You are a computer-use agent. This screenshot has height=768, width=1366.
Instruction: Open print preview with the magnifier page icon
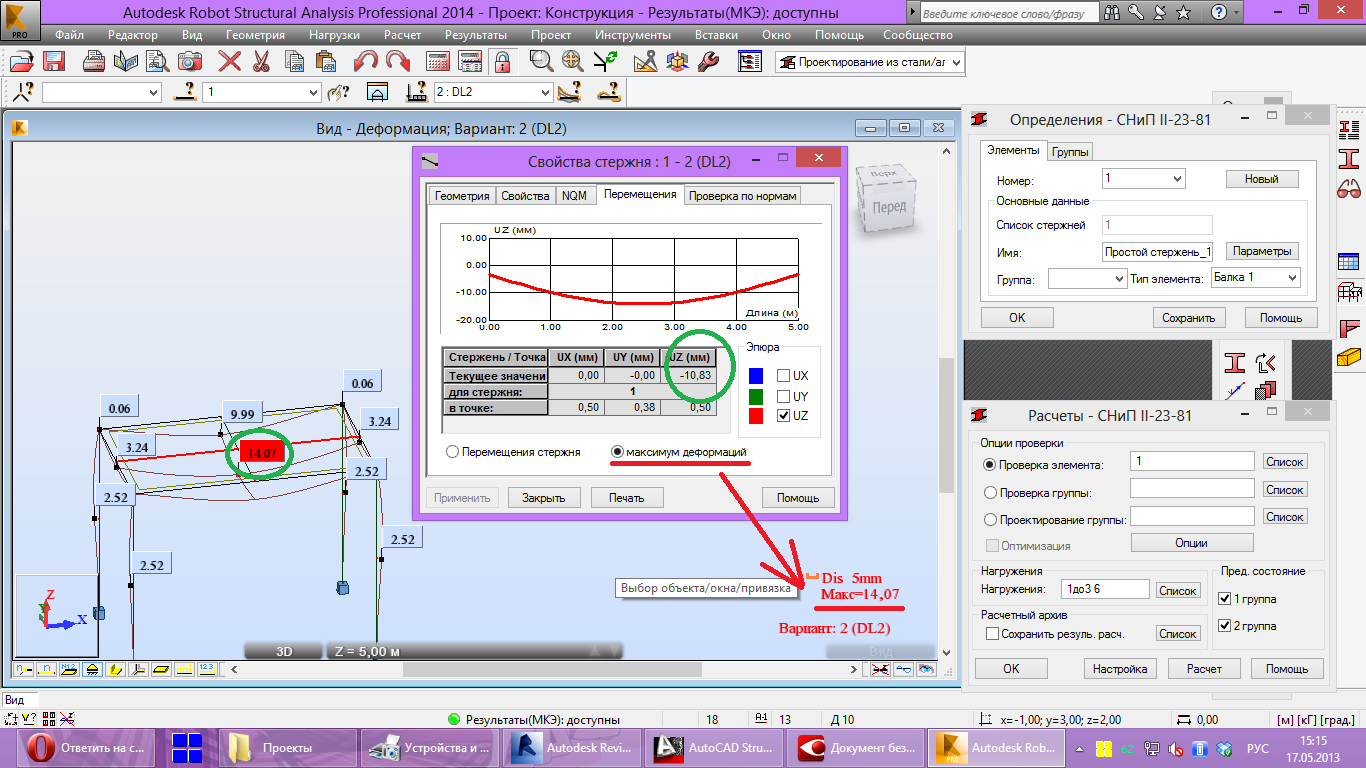point(158,61)
